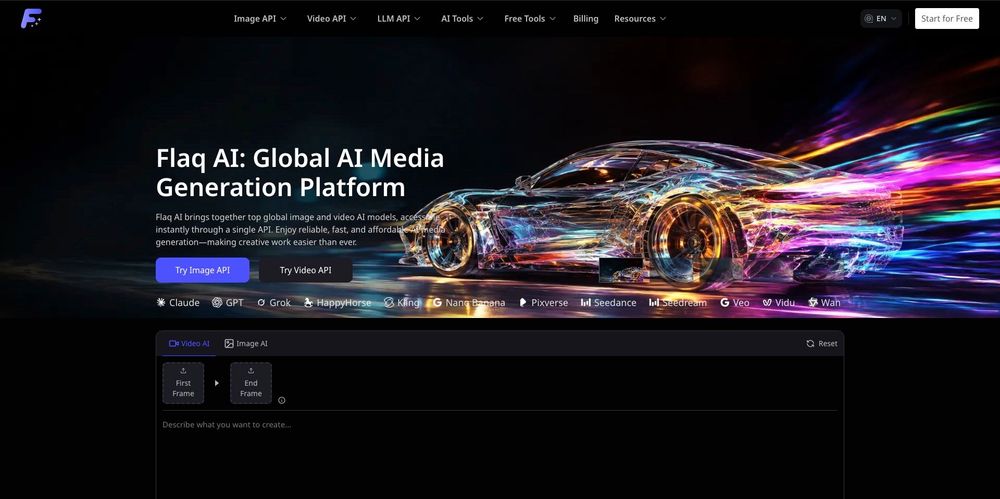1000x499 pixels.
Task: Open the Image API dropdown menu
Action: coord(260,19)
